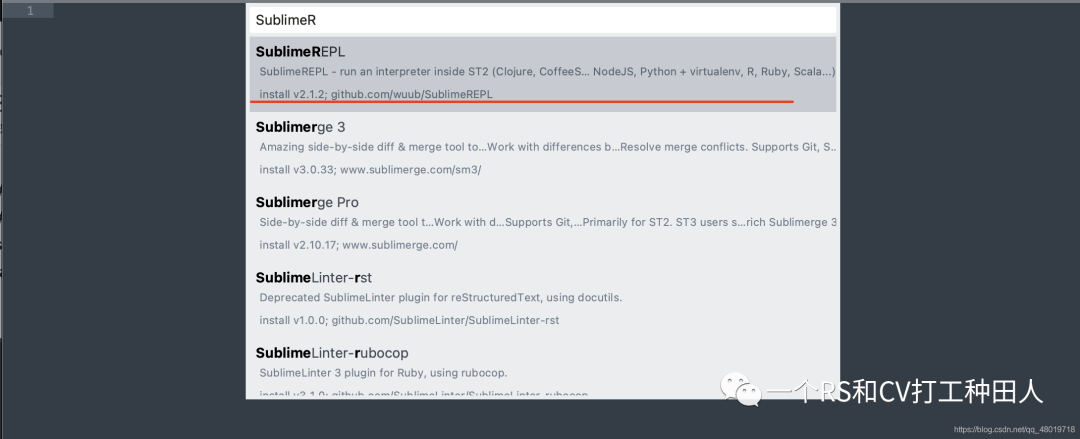Click the Sublimerge Pro description text

point(546,222)
